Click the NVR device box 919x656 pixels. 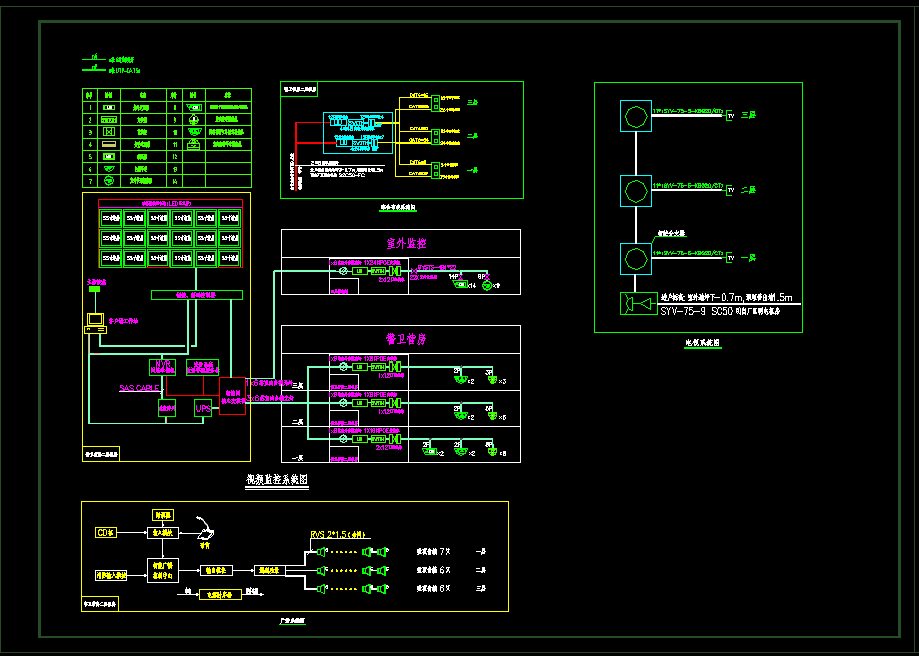[x=161, y=367]
